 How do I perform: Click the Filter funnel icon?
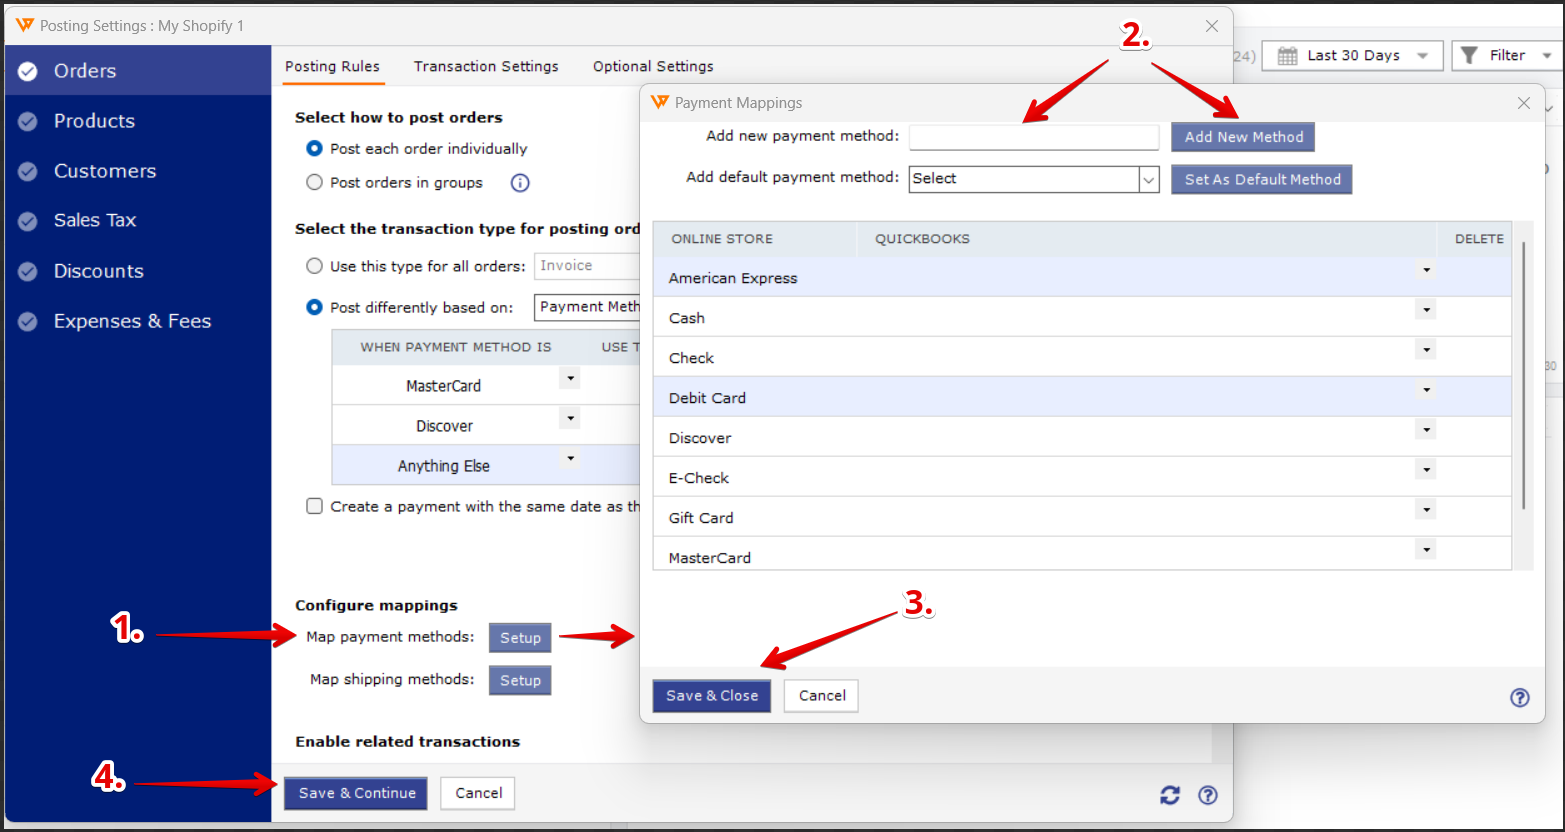1469,56
